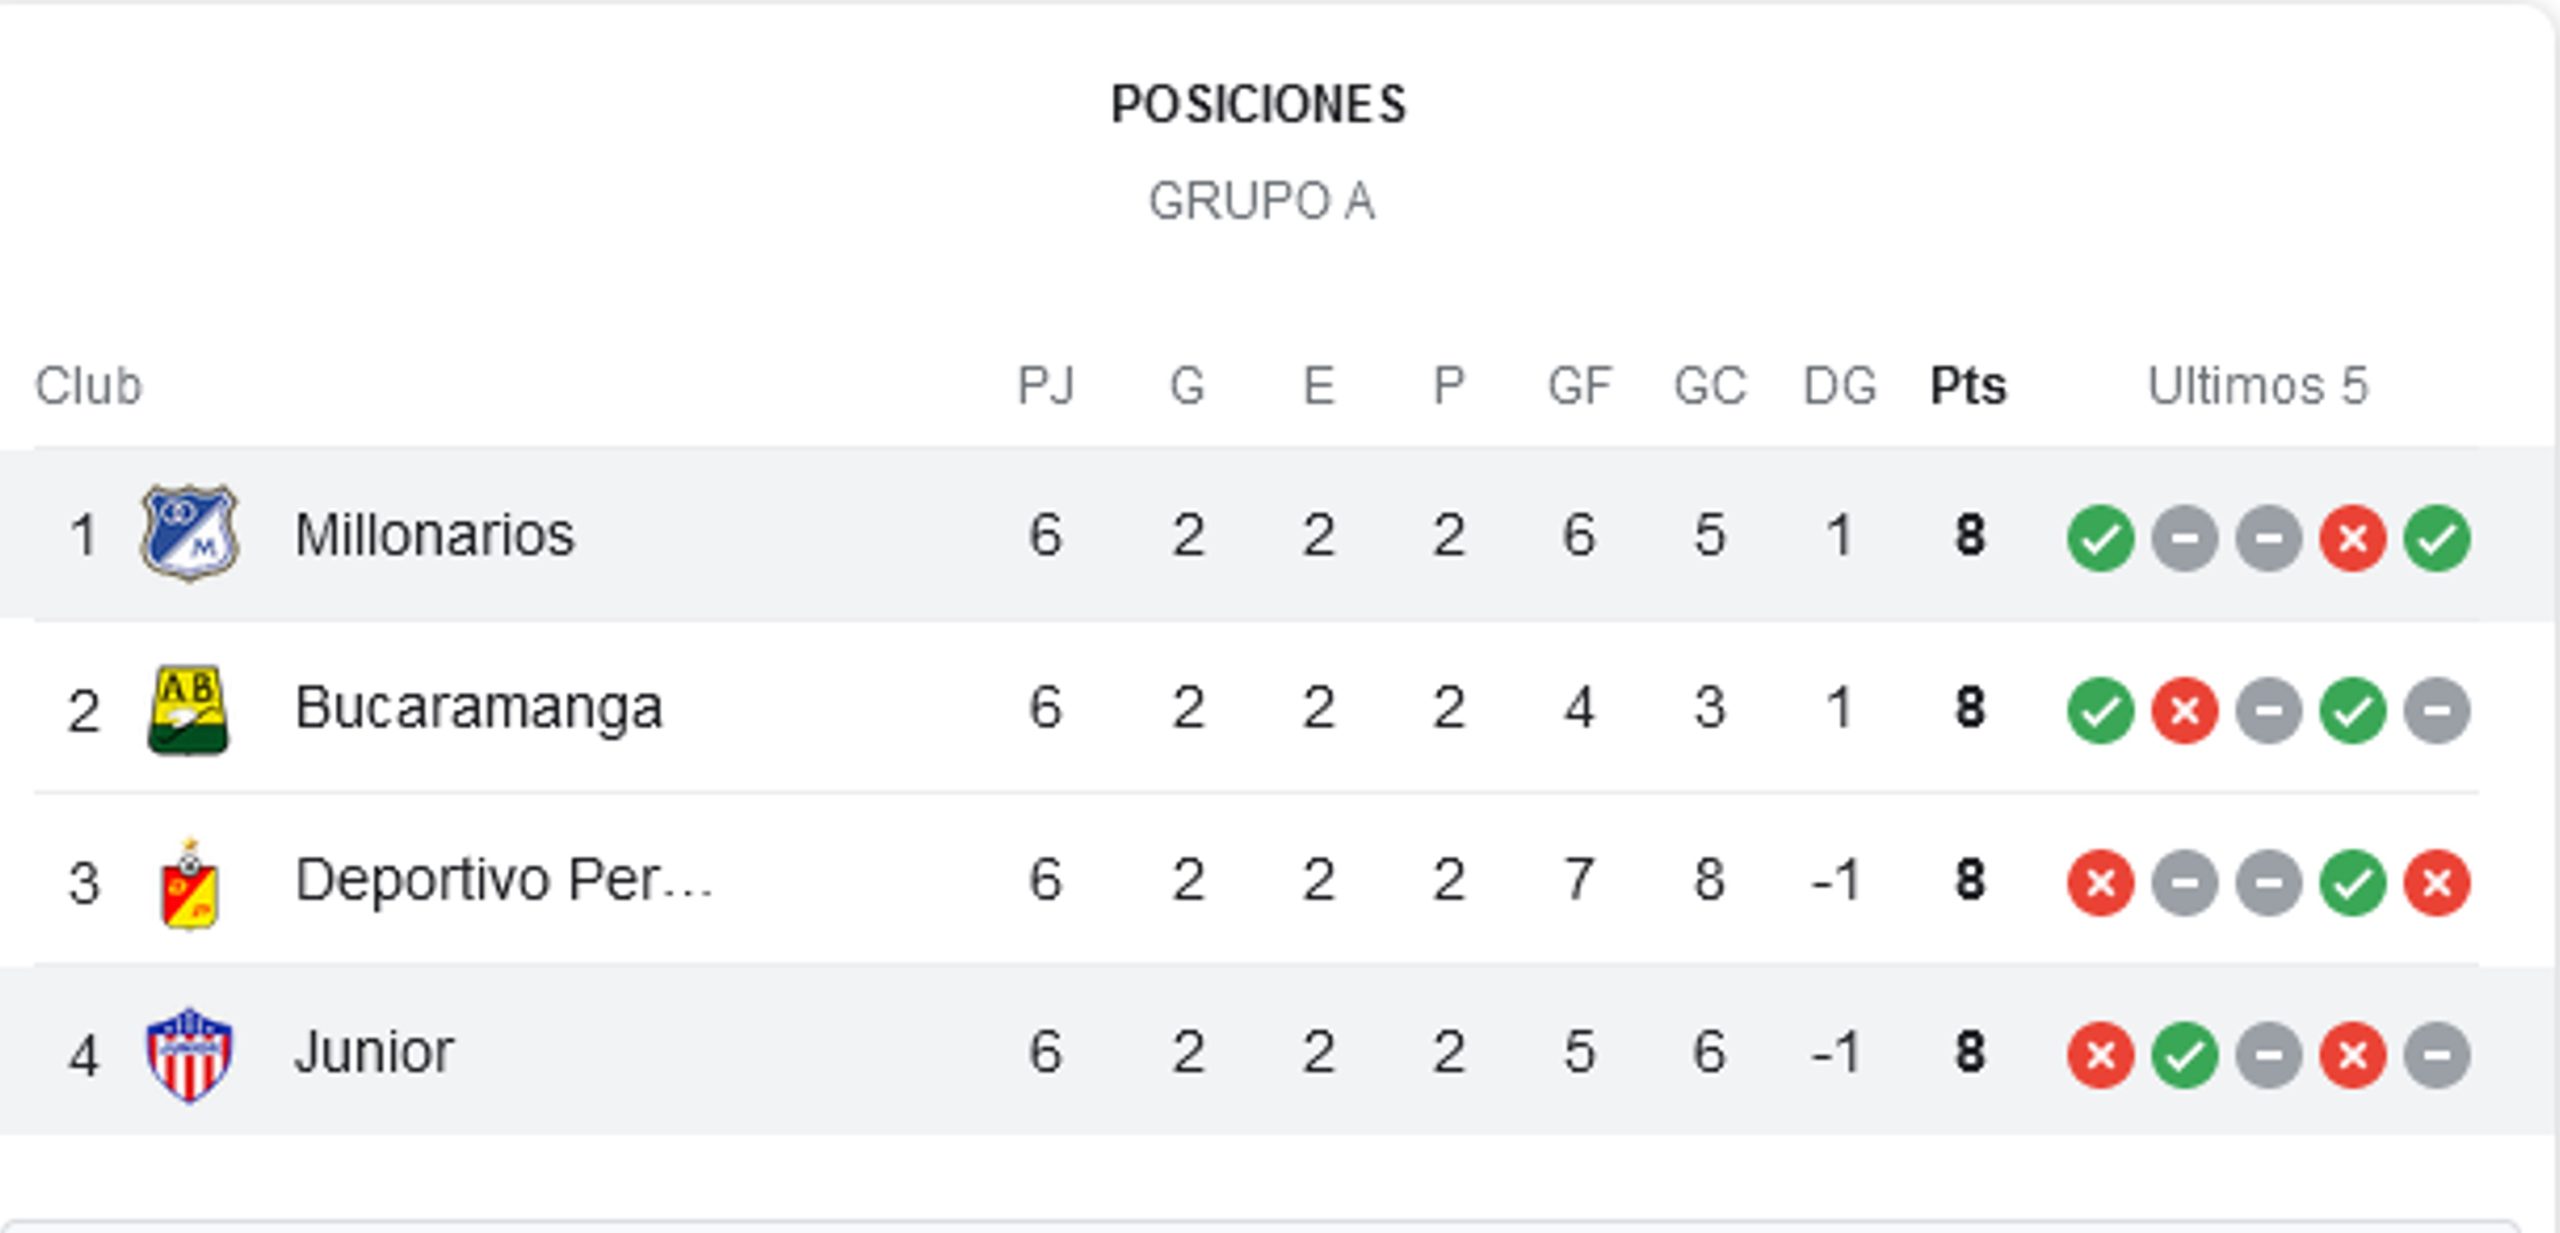The height and width of the screenshot is (1233, 2560).
Task: Click Junior's first red loss icon
Action: [2101, 1055]
